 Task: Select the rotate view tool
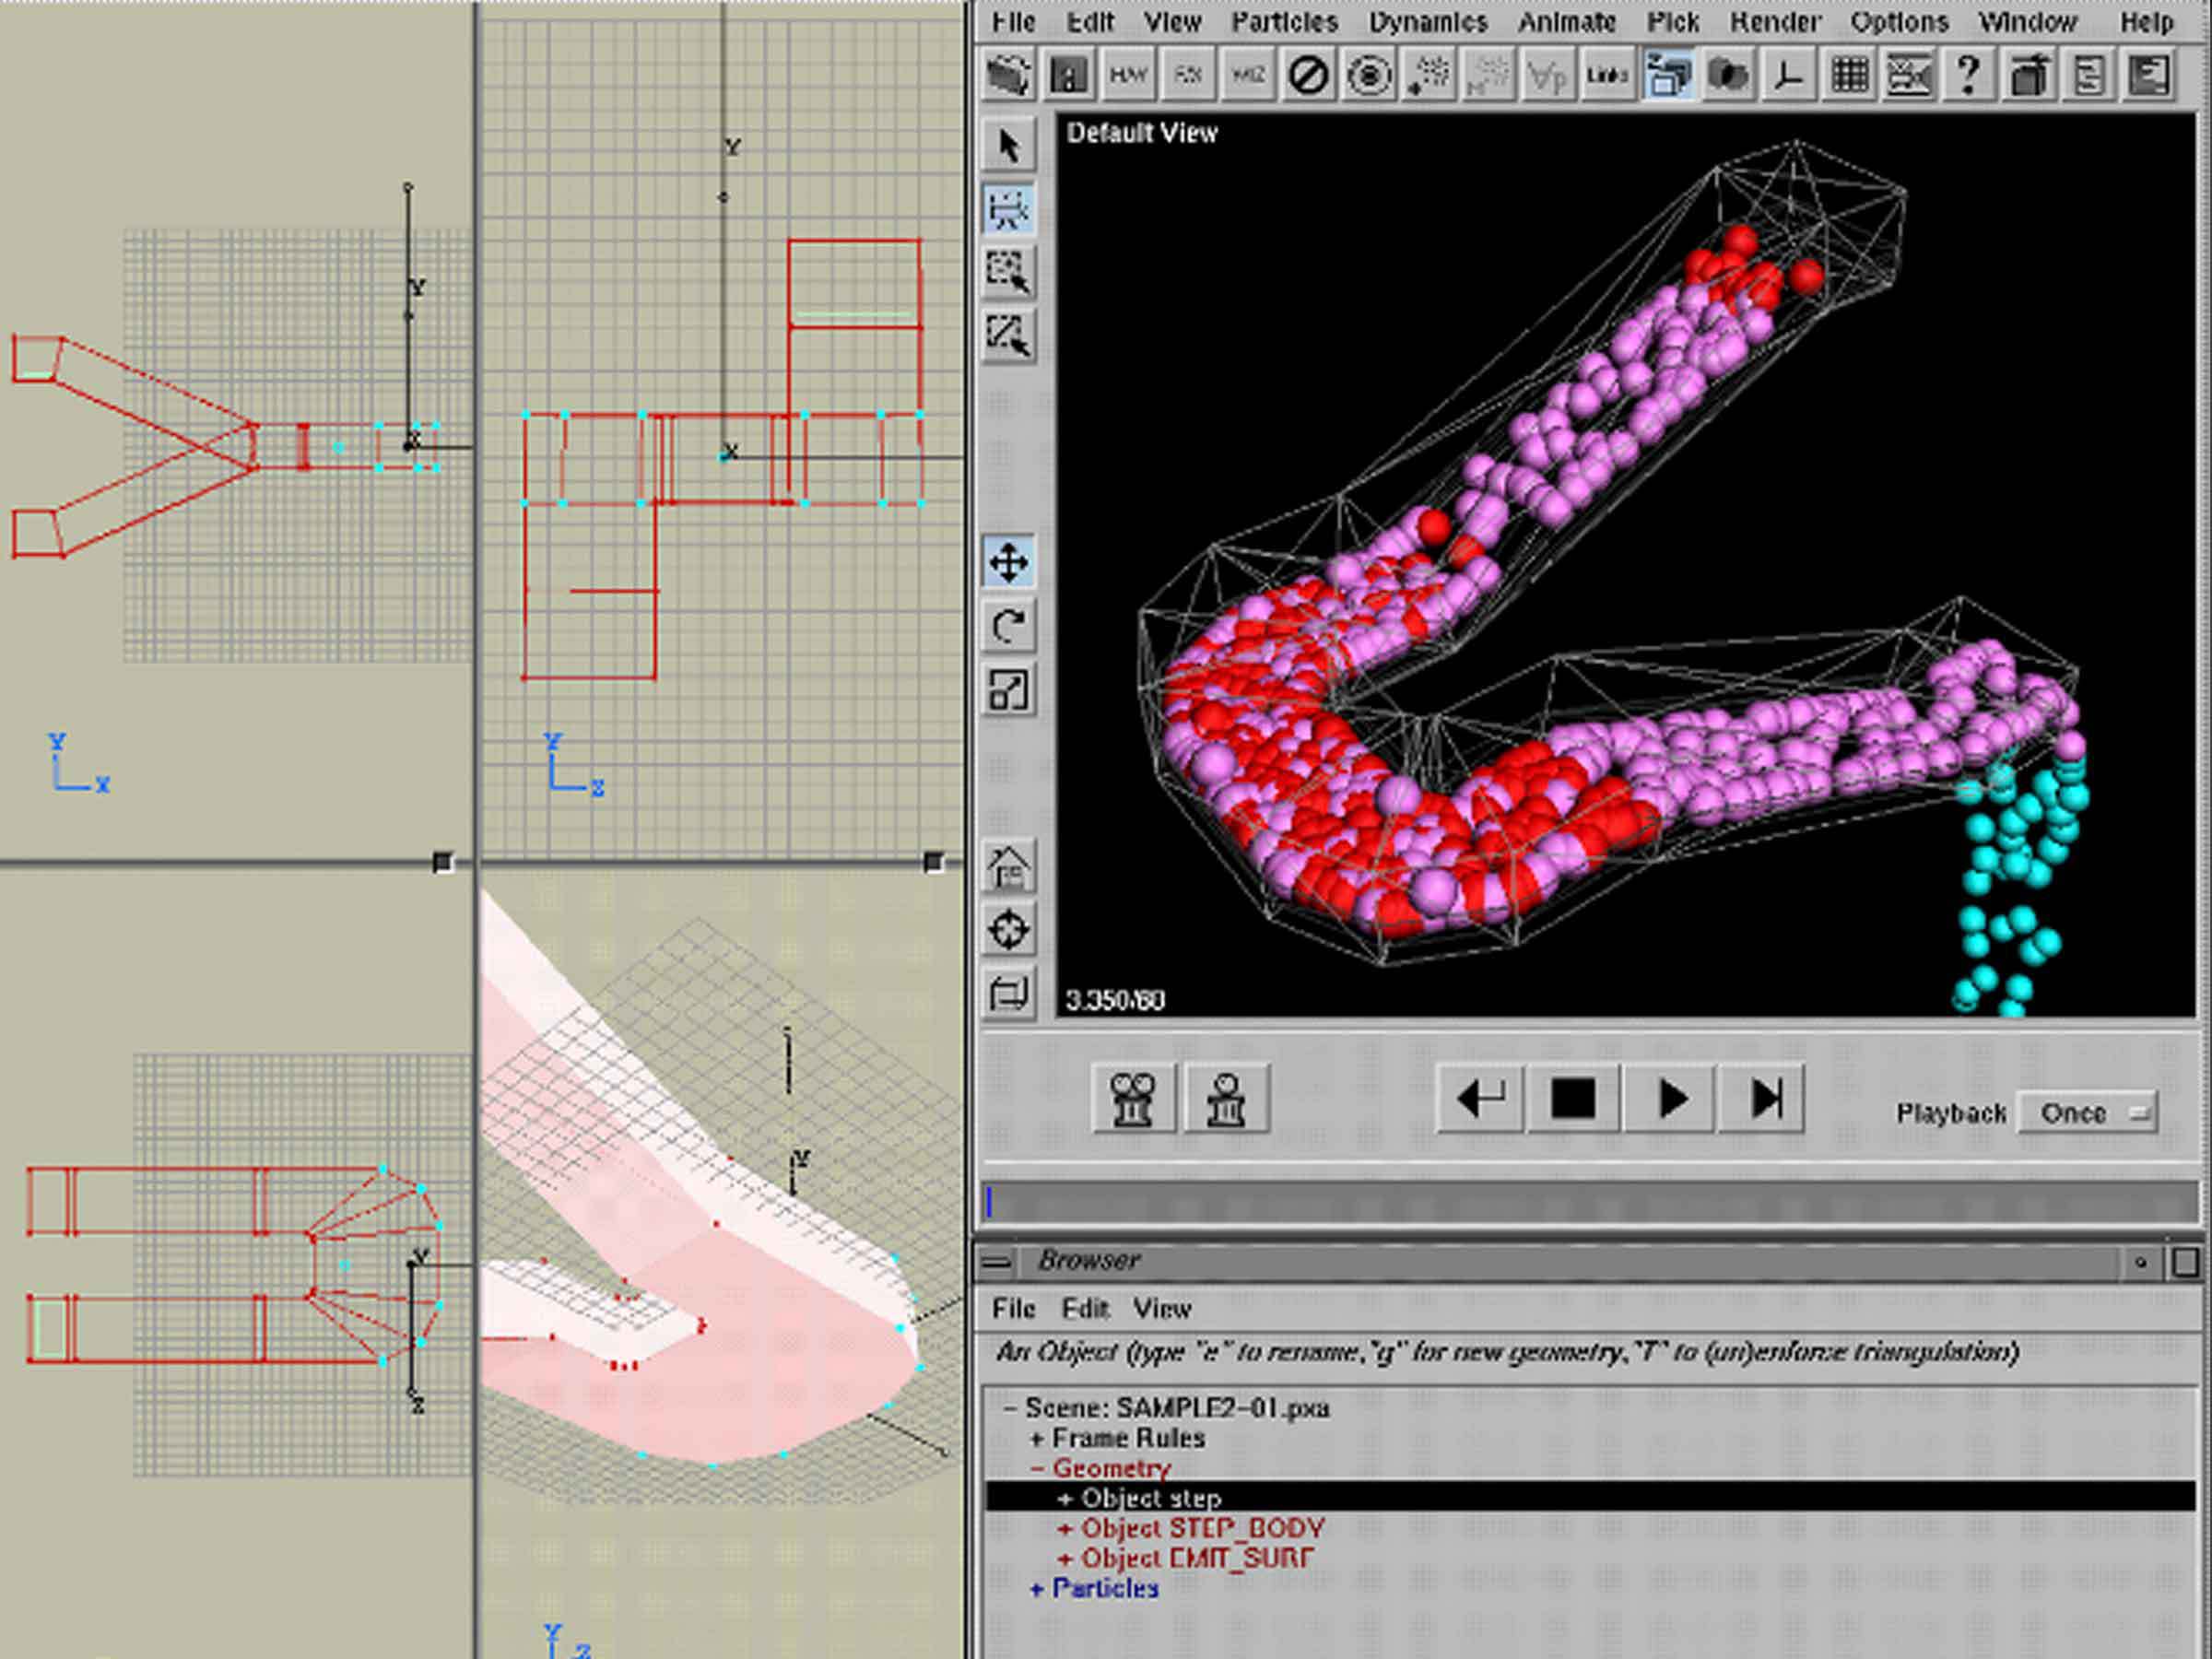pos(1008,627)
